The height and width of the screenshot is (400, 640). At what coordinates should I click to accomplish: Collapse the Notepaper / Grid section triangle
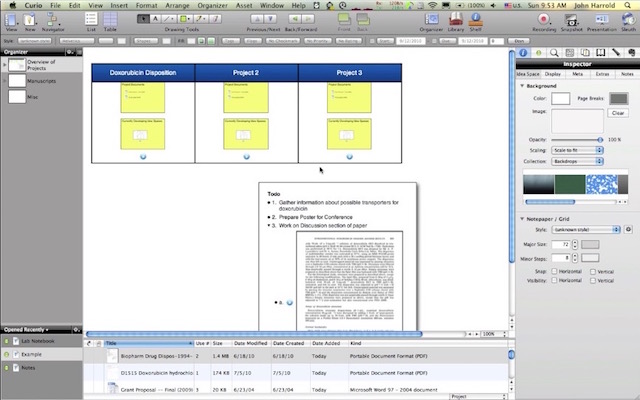point(522,219)
